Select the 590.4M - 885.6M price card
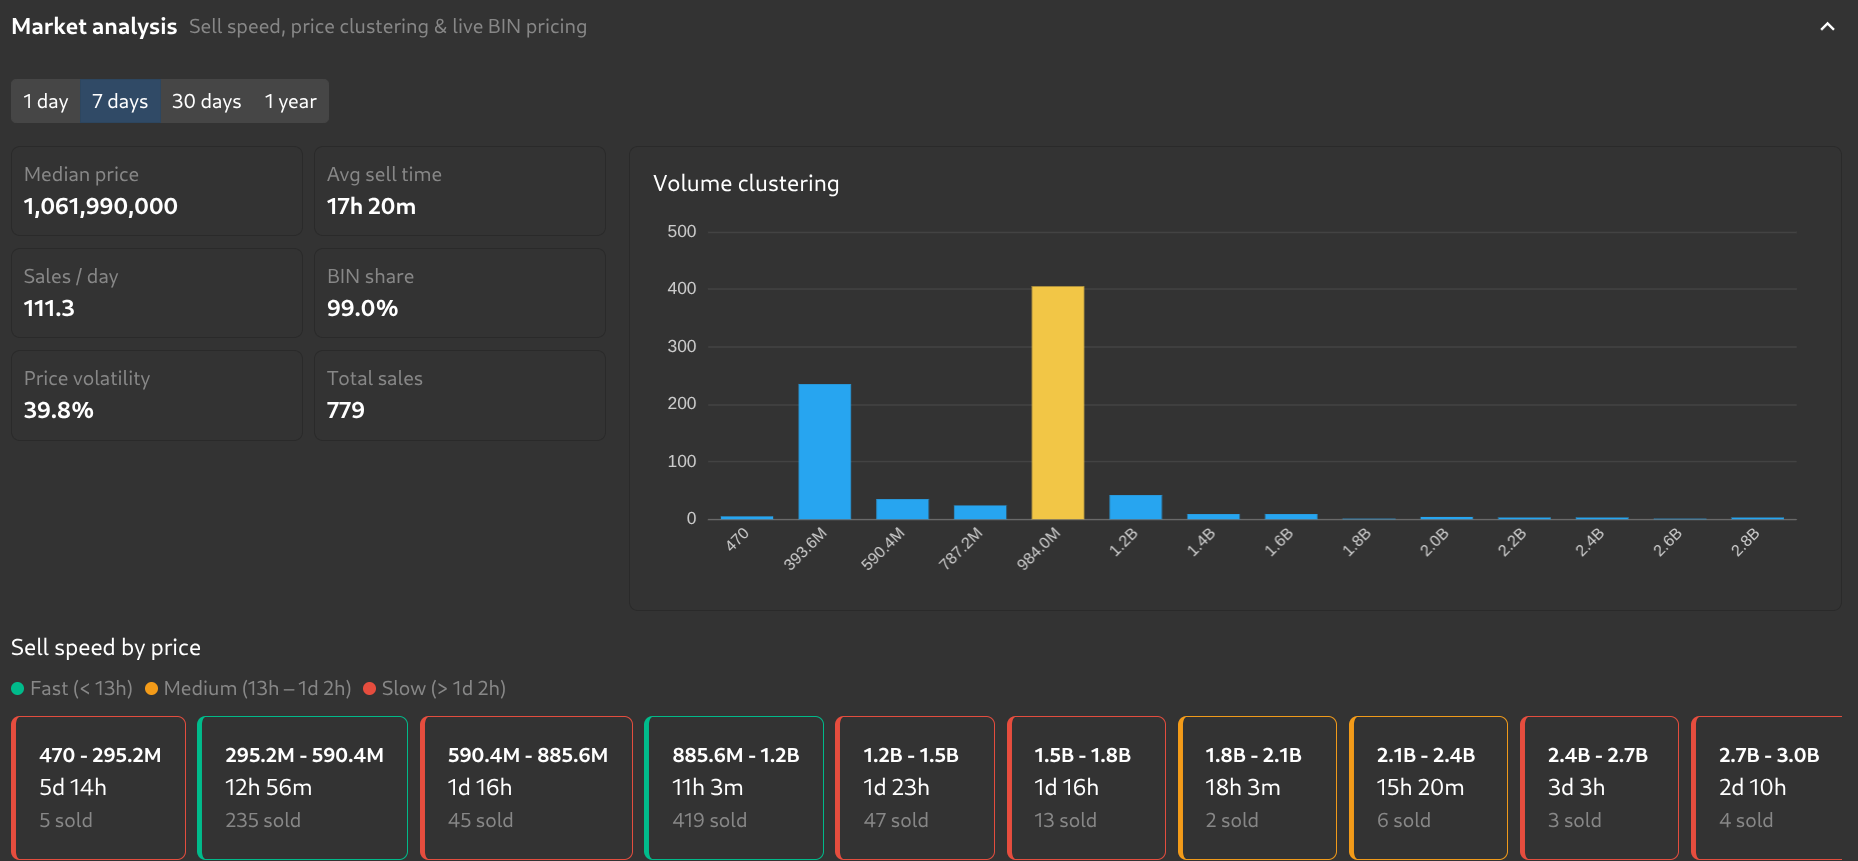Image resolution: width=1858 pixels, height=861 pixels. coord(527,788)
